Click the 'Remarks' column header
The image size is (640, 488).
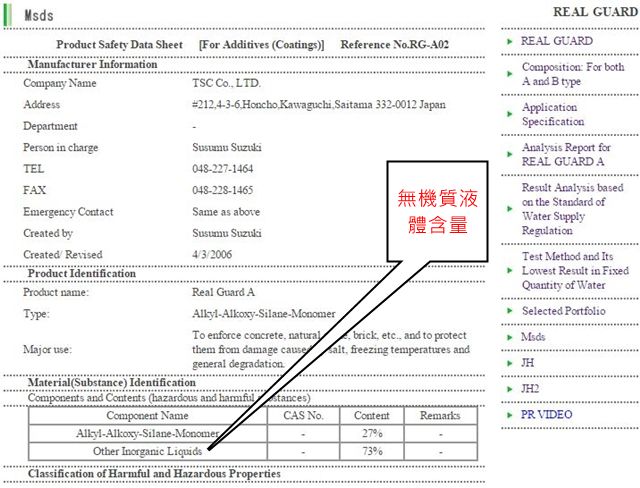[440, 415]
